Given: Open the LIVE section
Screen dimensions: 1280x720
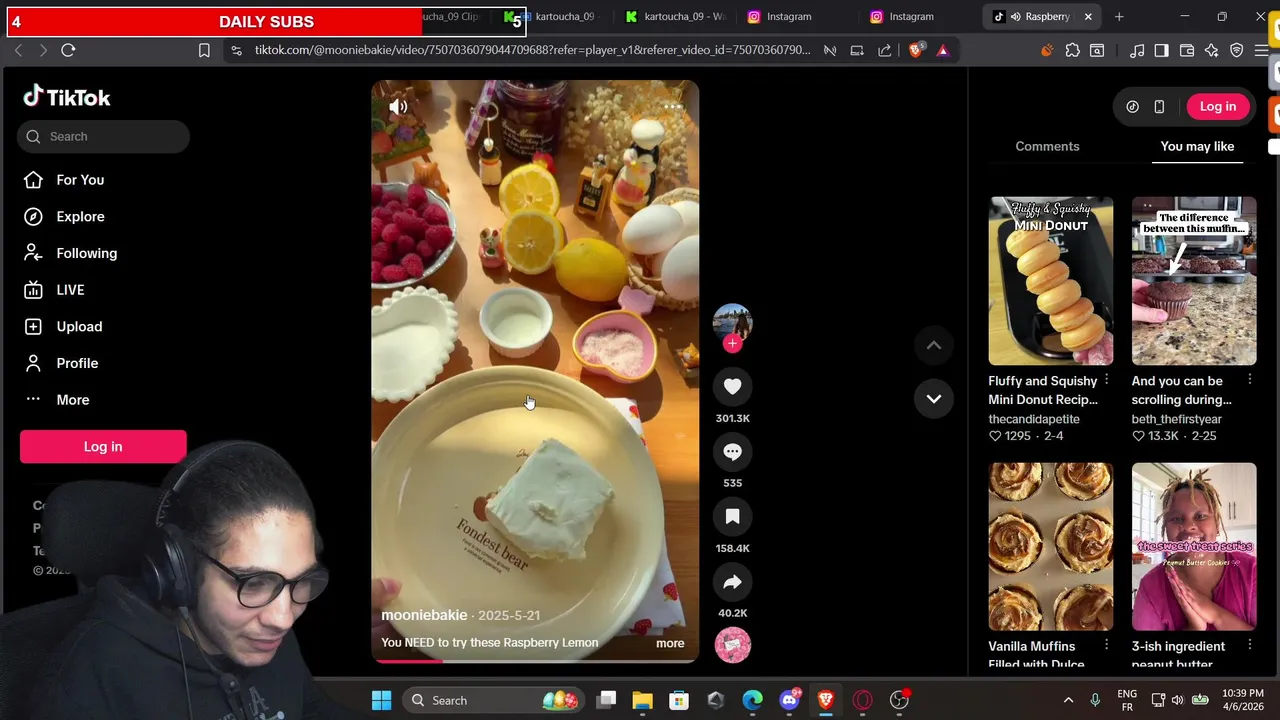Looking at the screenshot, I should [x=70, y=290].
